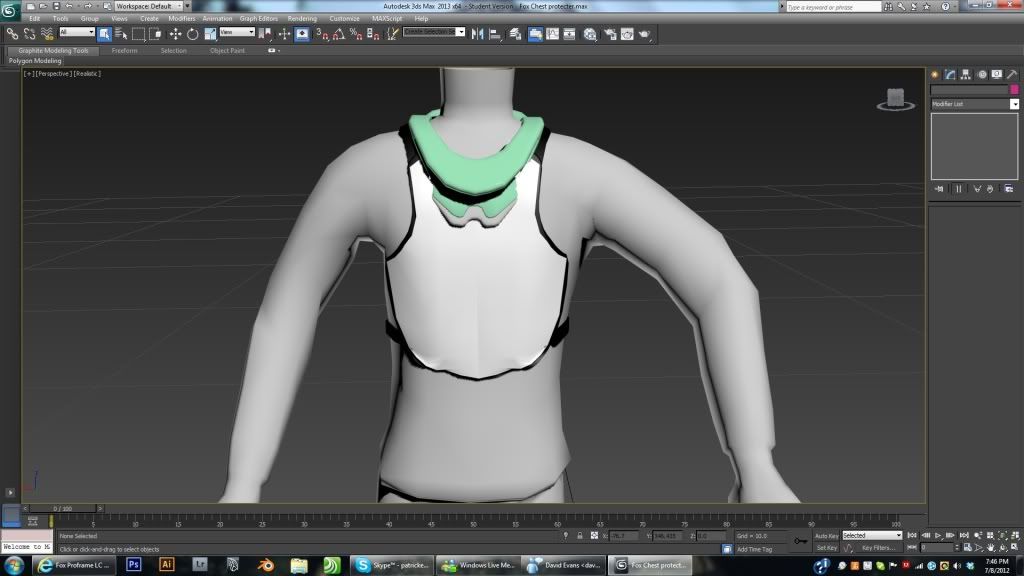Toggle Window/Crossing selection mode
The image size is (1024, 576).
155,34
